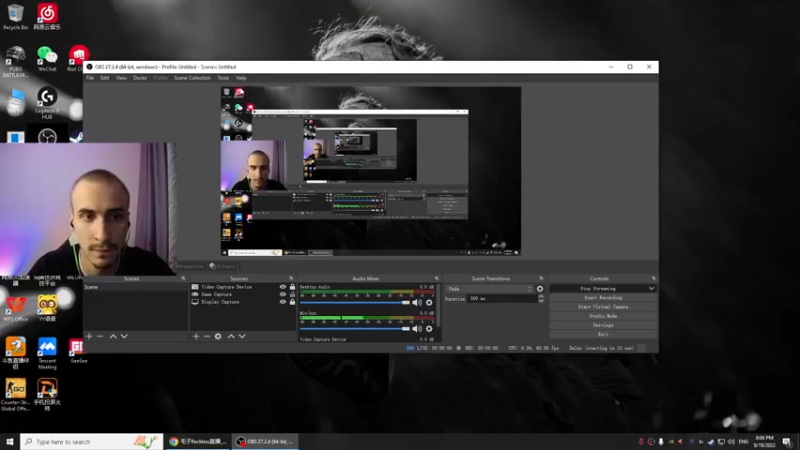Open source Properties button below preview
Screen dimensions: 800x450
point(190,266)
